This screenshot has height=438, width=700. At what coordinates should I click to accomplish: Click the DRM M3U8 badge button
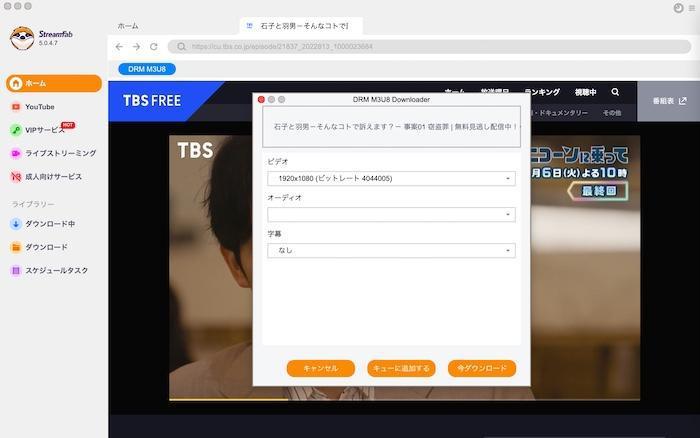click(x=147, y=69)
